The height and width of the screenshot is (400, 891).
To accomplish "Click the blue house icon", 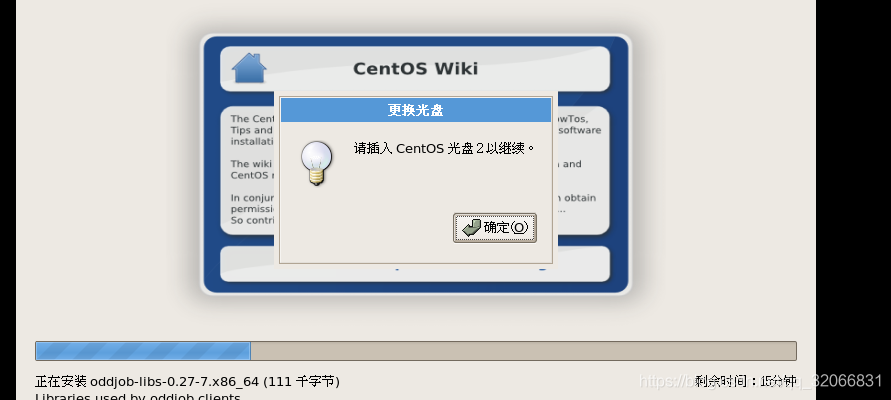I will (249, 68).
